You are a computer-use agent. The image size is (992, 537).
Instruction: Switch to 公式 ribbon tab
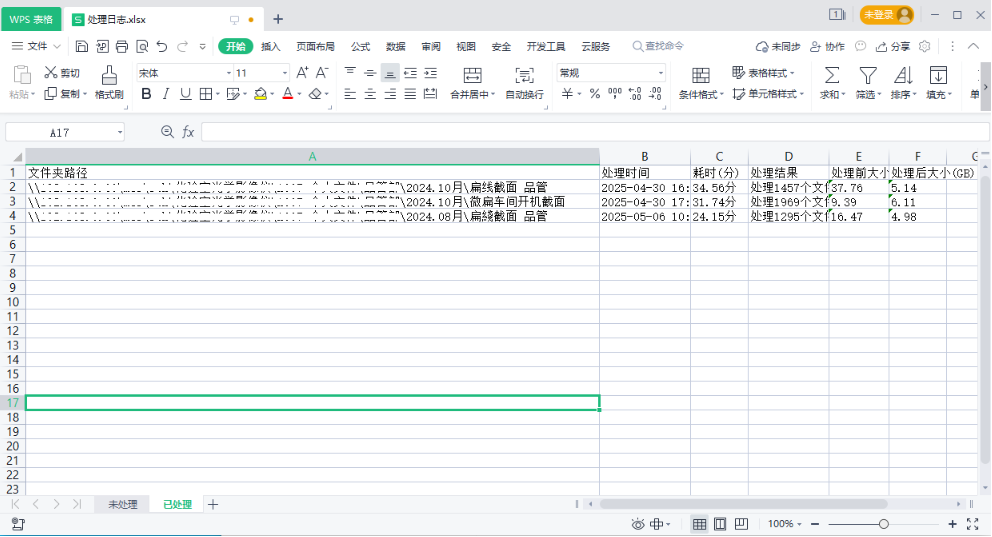click(361, 46)
